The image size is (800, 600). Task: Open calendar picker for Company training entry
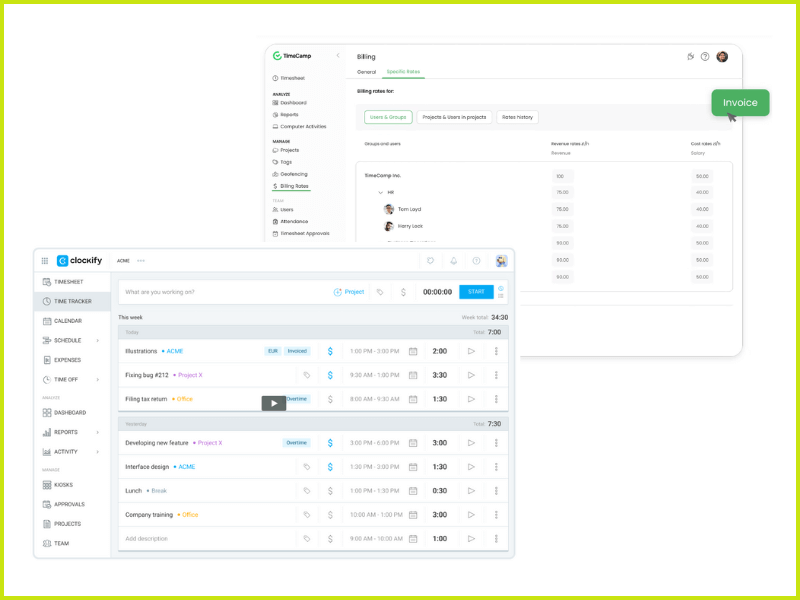point(413,515)
